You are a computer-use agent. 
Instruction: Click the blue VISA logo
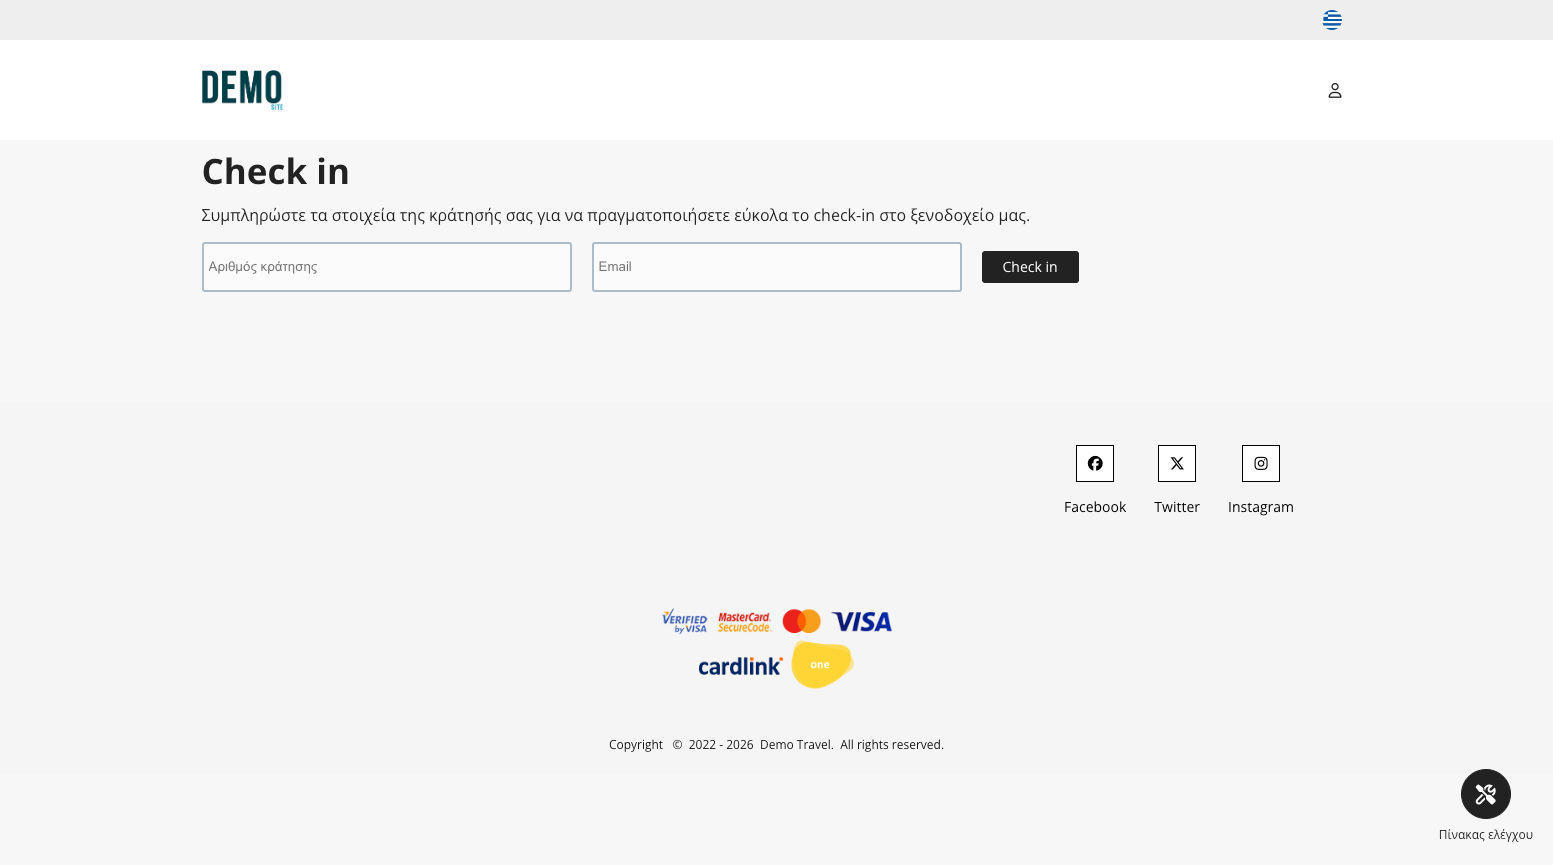(x=861, y=622)
